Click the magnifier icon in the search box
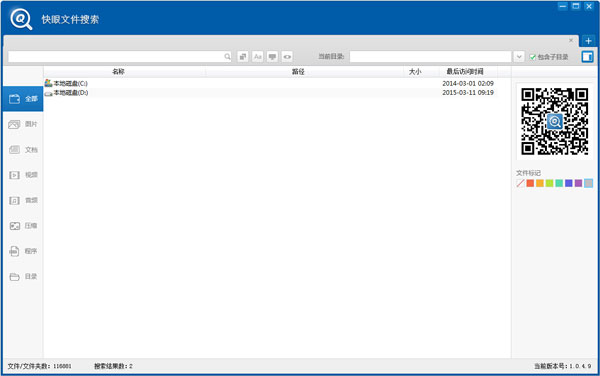 [x=227, y=57]
